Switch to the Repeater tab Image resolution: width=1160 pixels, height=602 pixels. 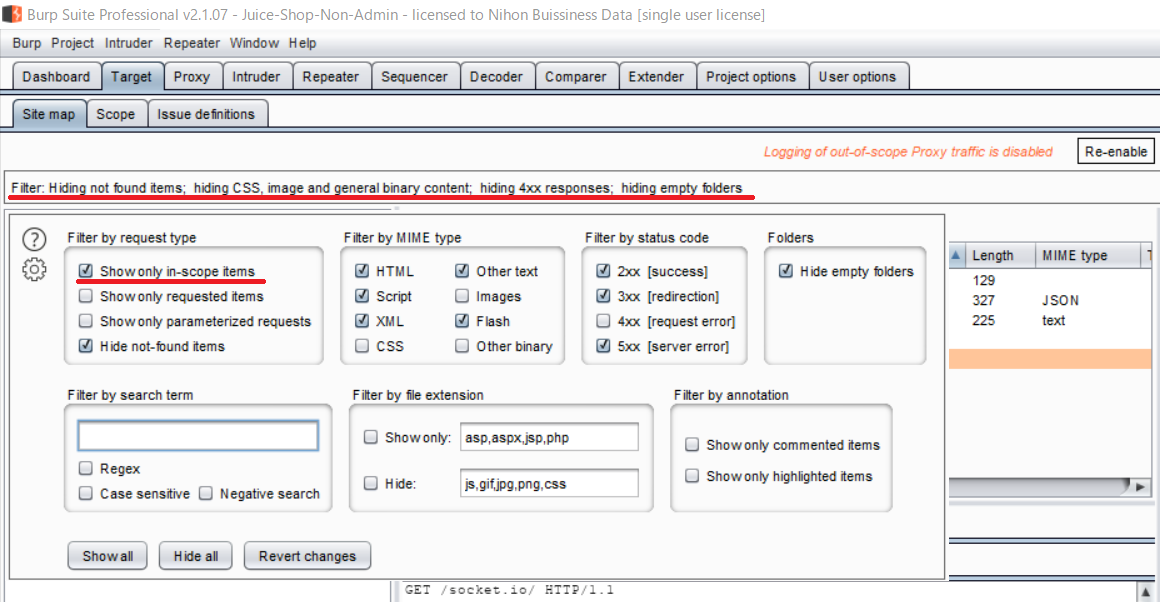pos(331,77)
